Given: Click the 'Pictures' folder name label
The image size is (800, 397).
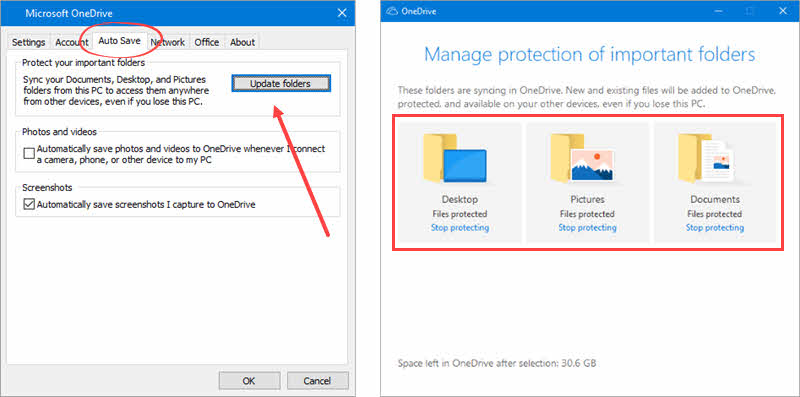Looking at the screenshot, I should click(x=587, y=200).
